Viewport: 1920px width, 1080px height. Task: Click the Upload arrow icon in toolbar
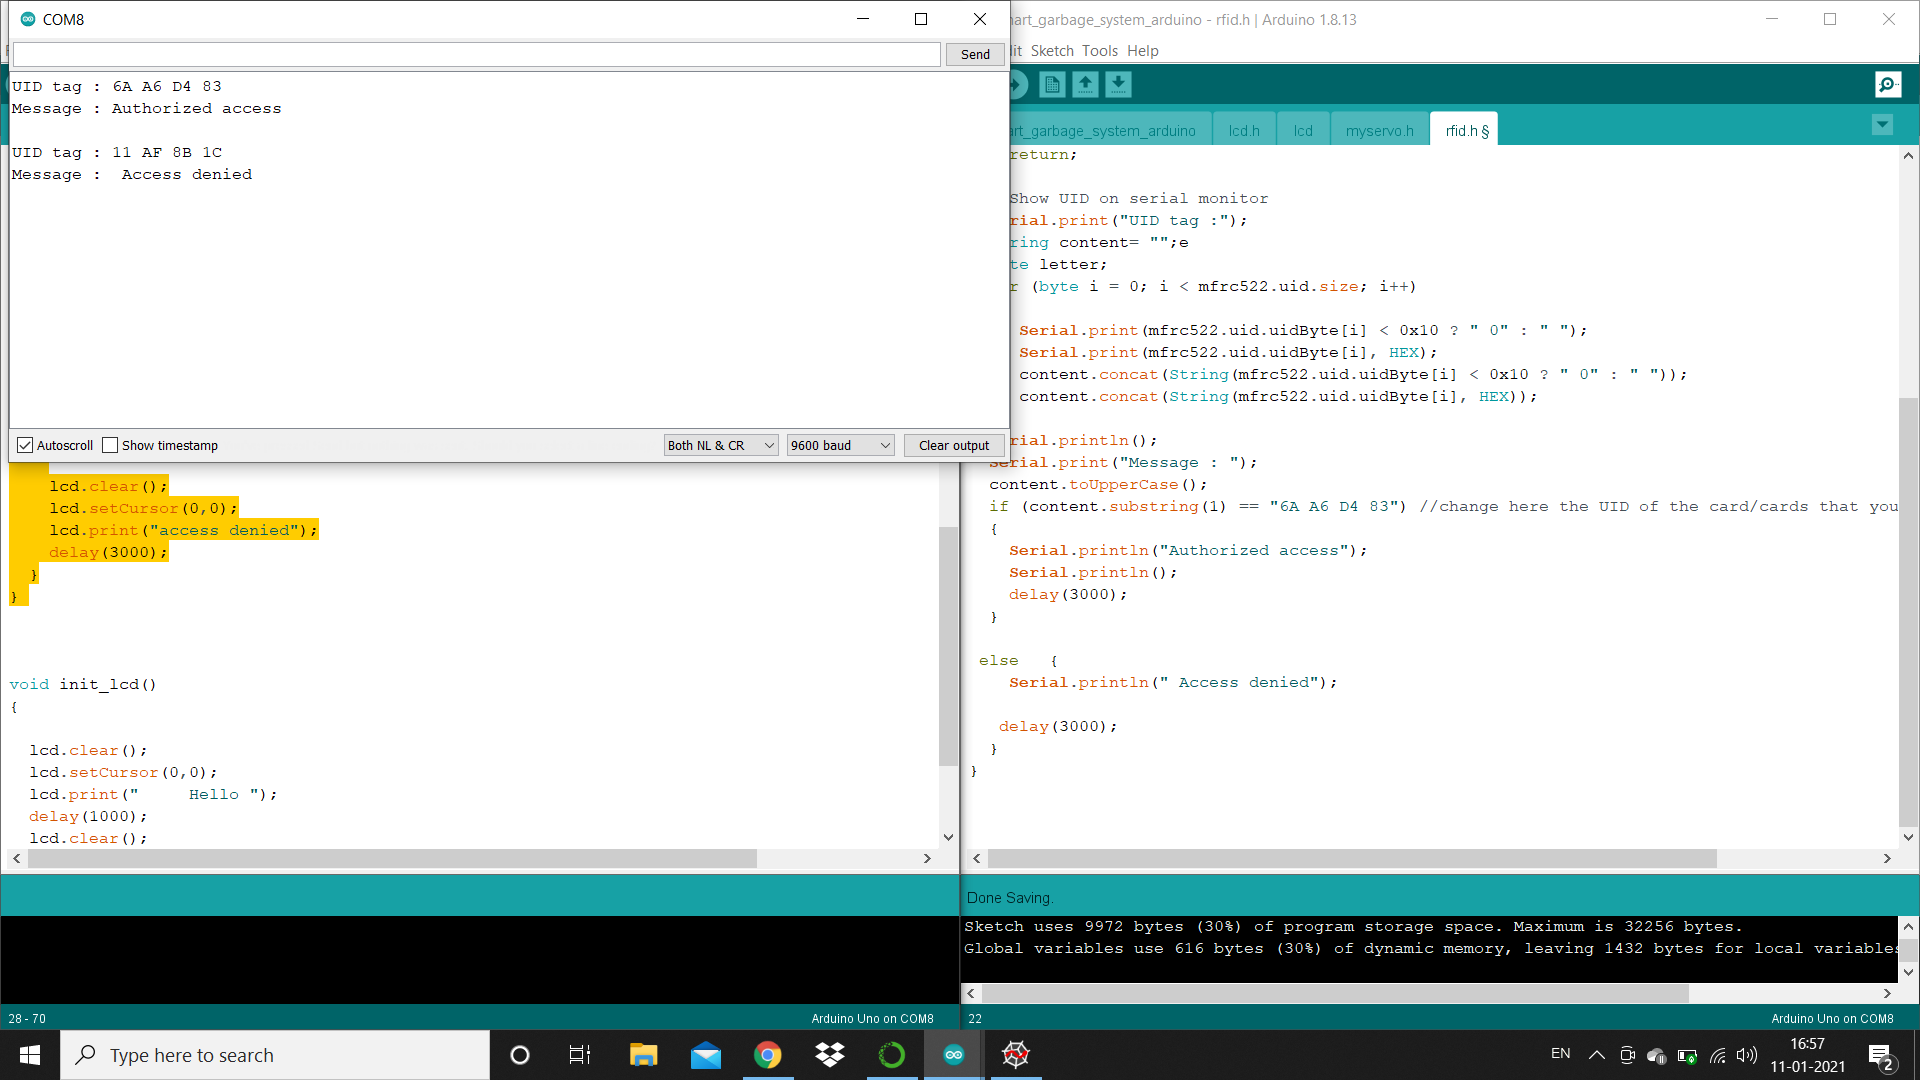coord(1018,85)
